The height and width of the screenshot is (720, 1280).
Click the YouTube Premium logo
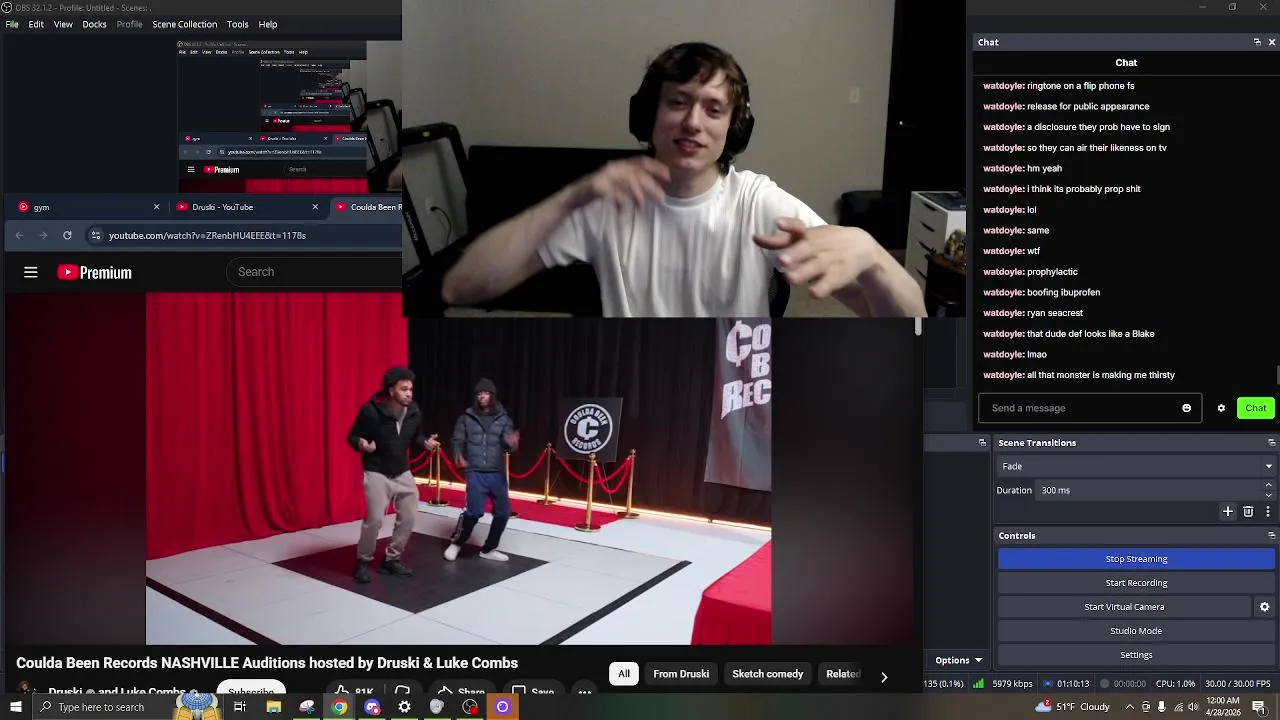94,272
